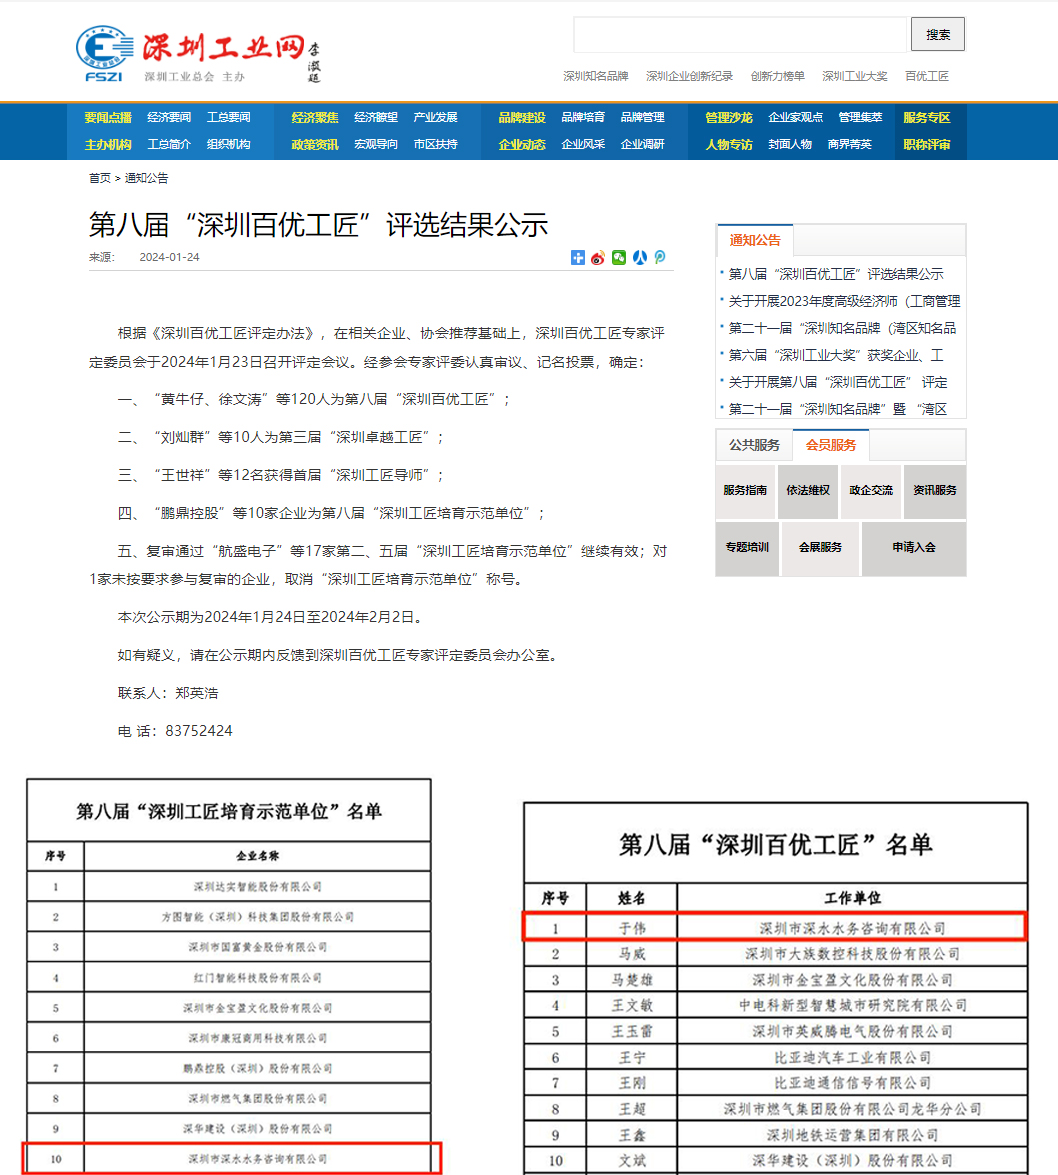The image size is (1058, 1175).
Task: Share article to Sina Weibo
Action: (x=598, y=258)
